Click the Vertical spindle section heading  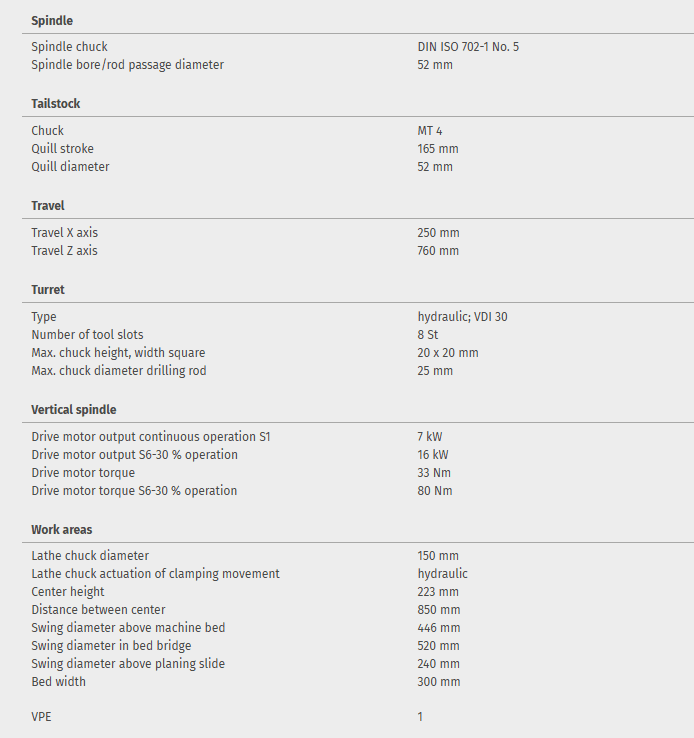pyautogui.click(x=74, y=410)
